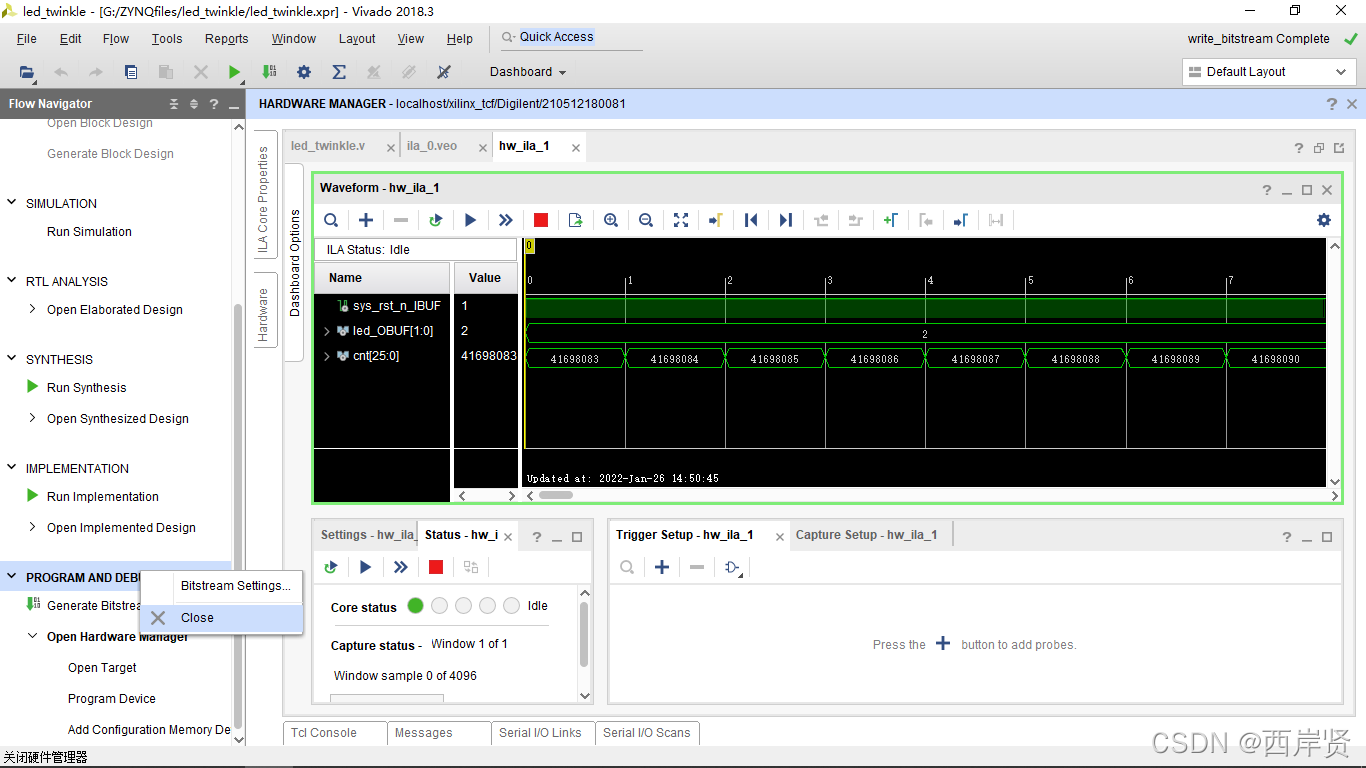Open waveform settings gear icon
Viewport: 1366px width, 768px height.
tap(1324, 220)
